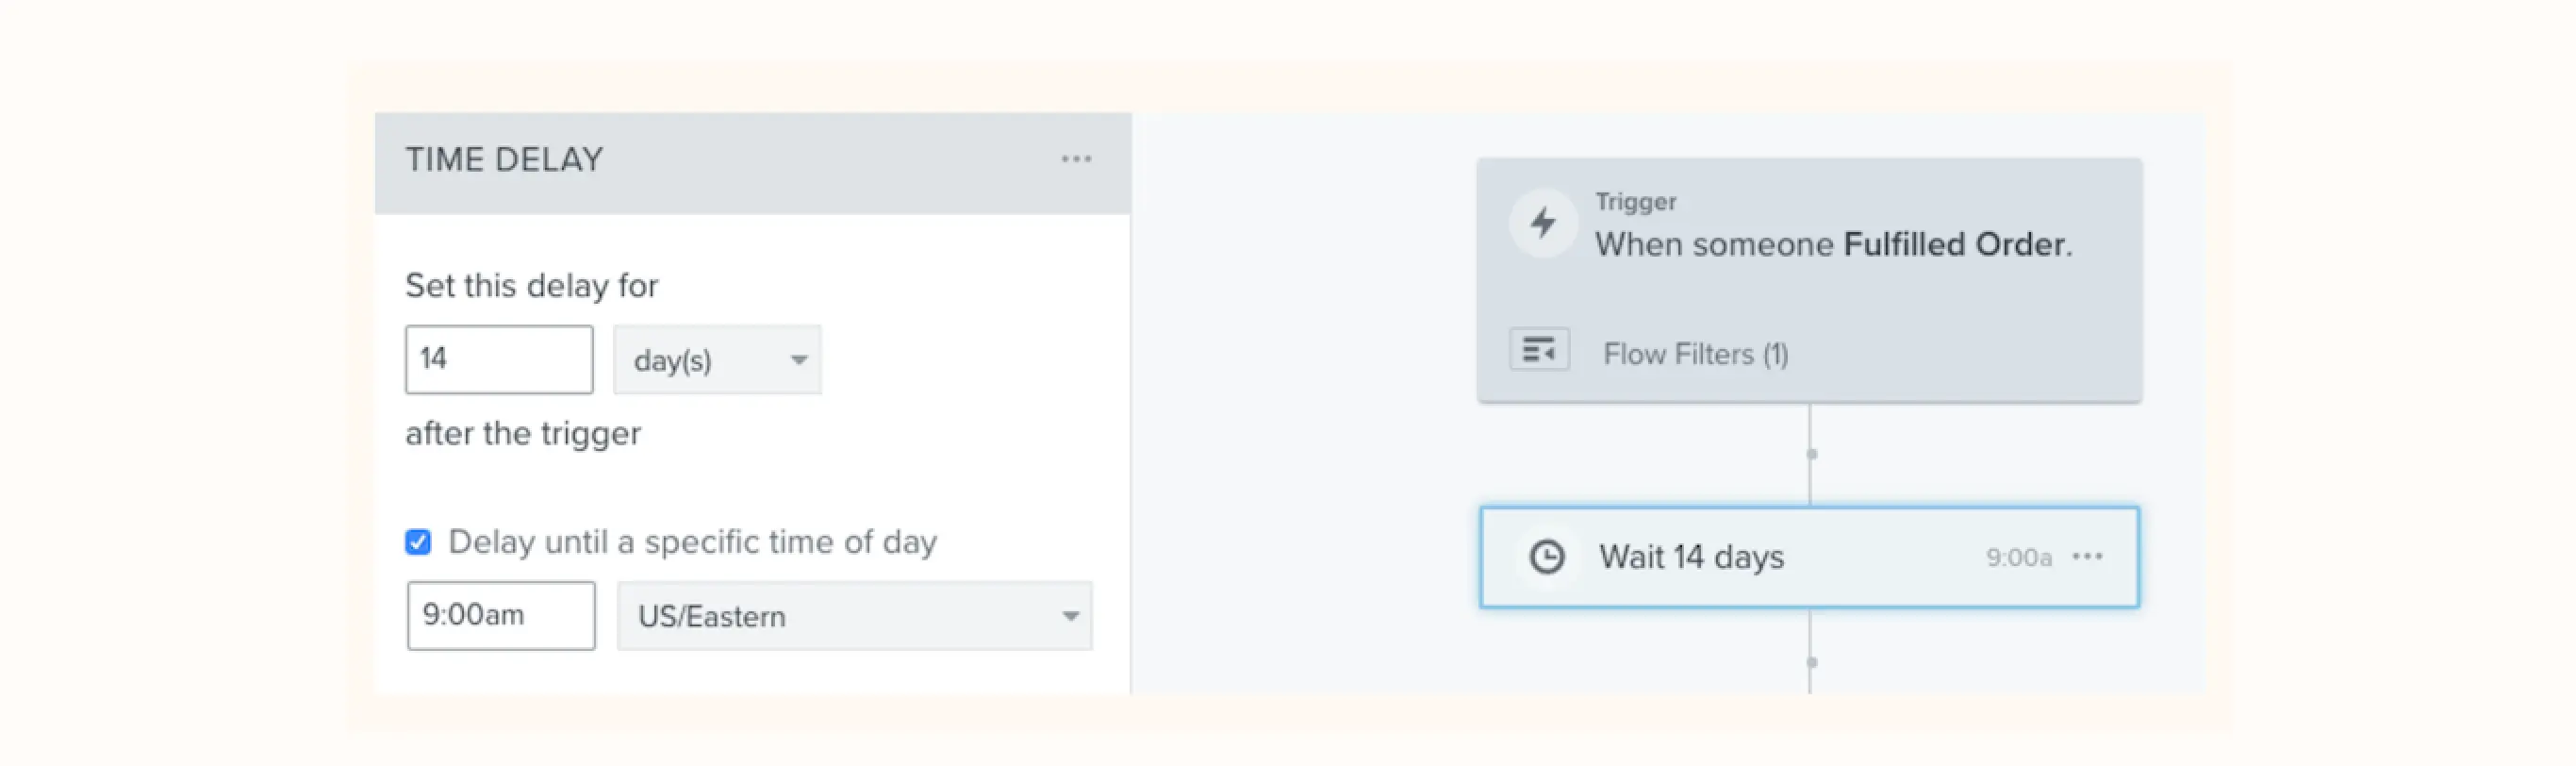Click inside the 14 days input field

(497, 359)
